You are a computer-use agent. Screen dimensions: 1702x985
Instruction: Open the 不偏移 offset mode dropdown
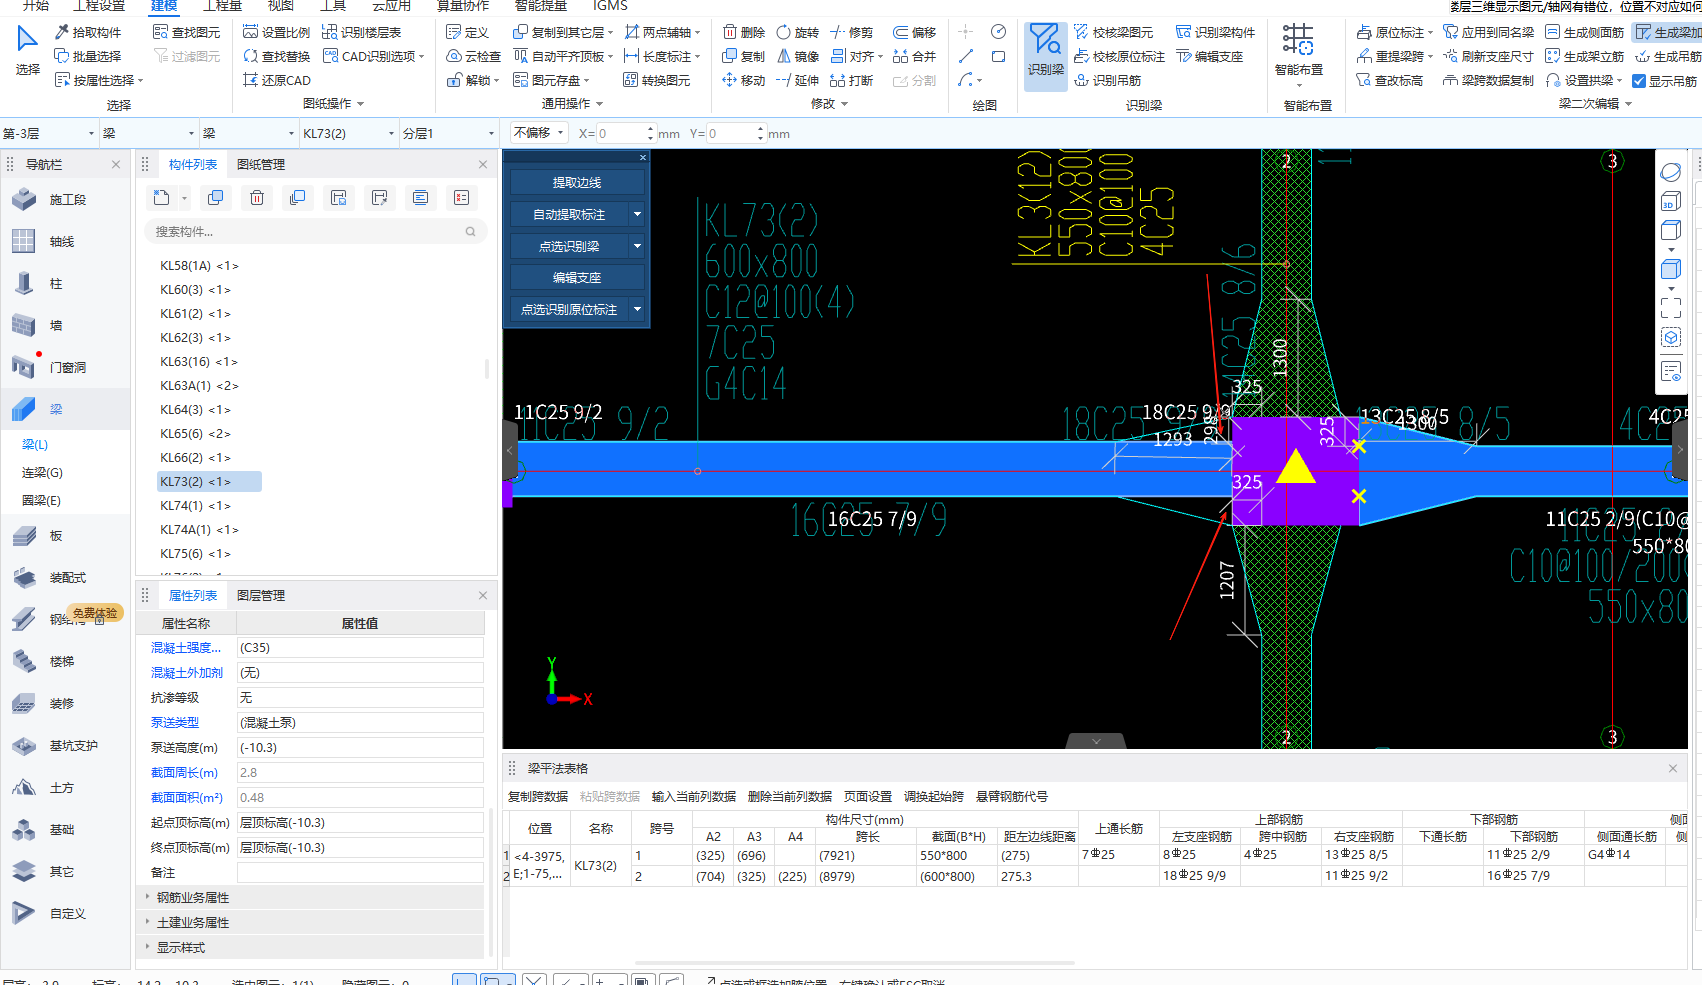(x=539, y=132)
